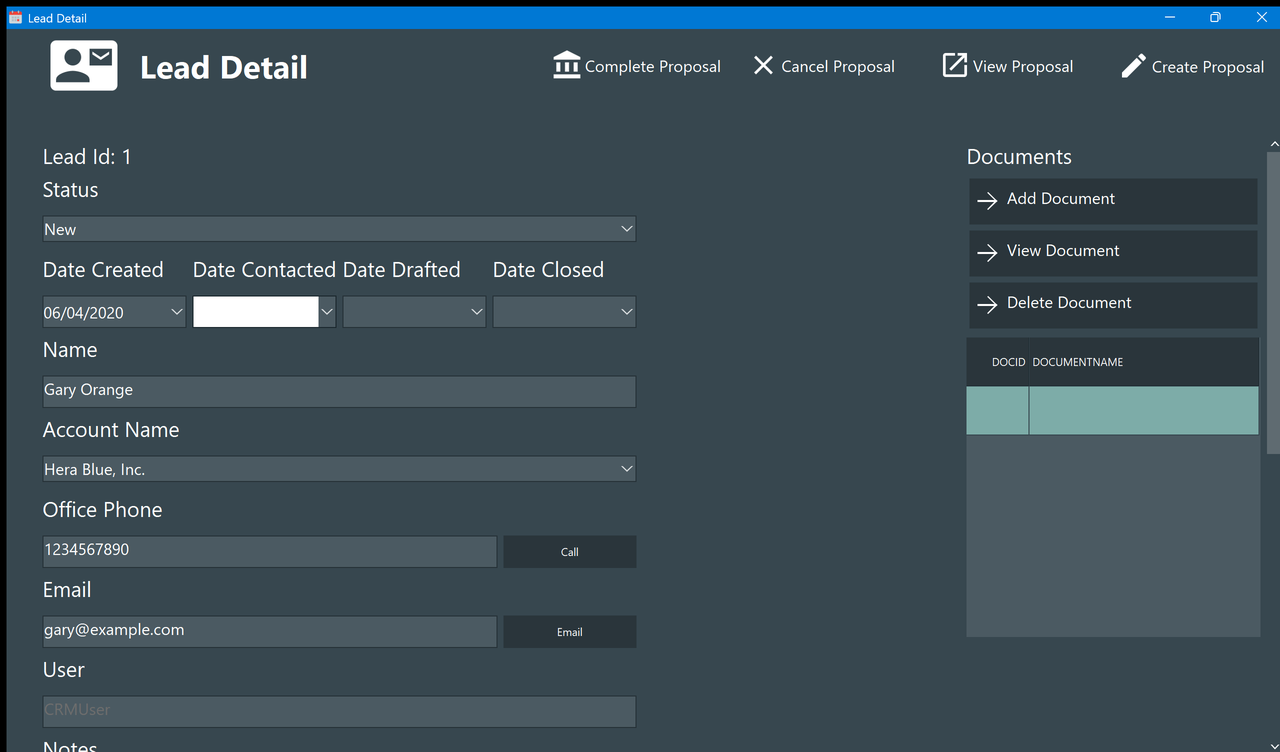The width and height of the screenshot is (1280, 752).
Task: Click the View Document button text
Action: [1063, 250]
